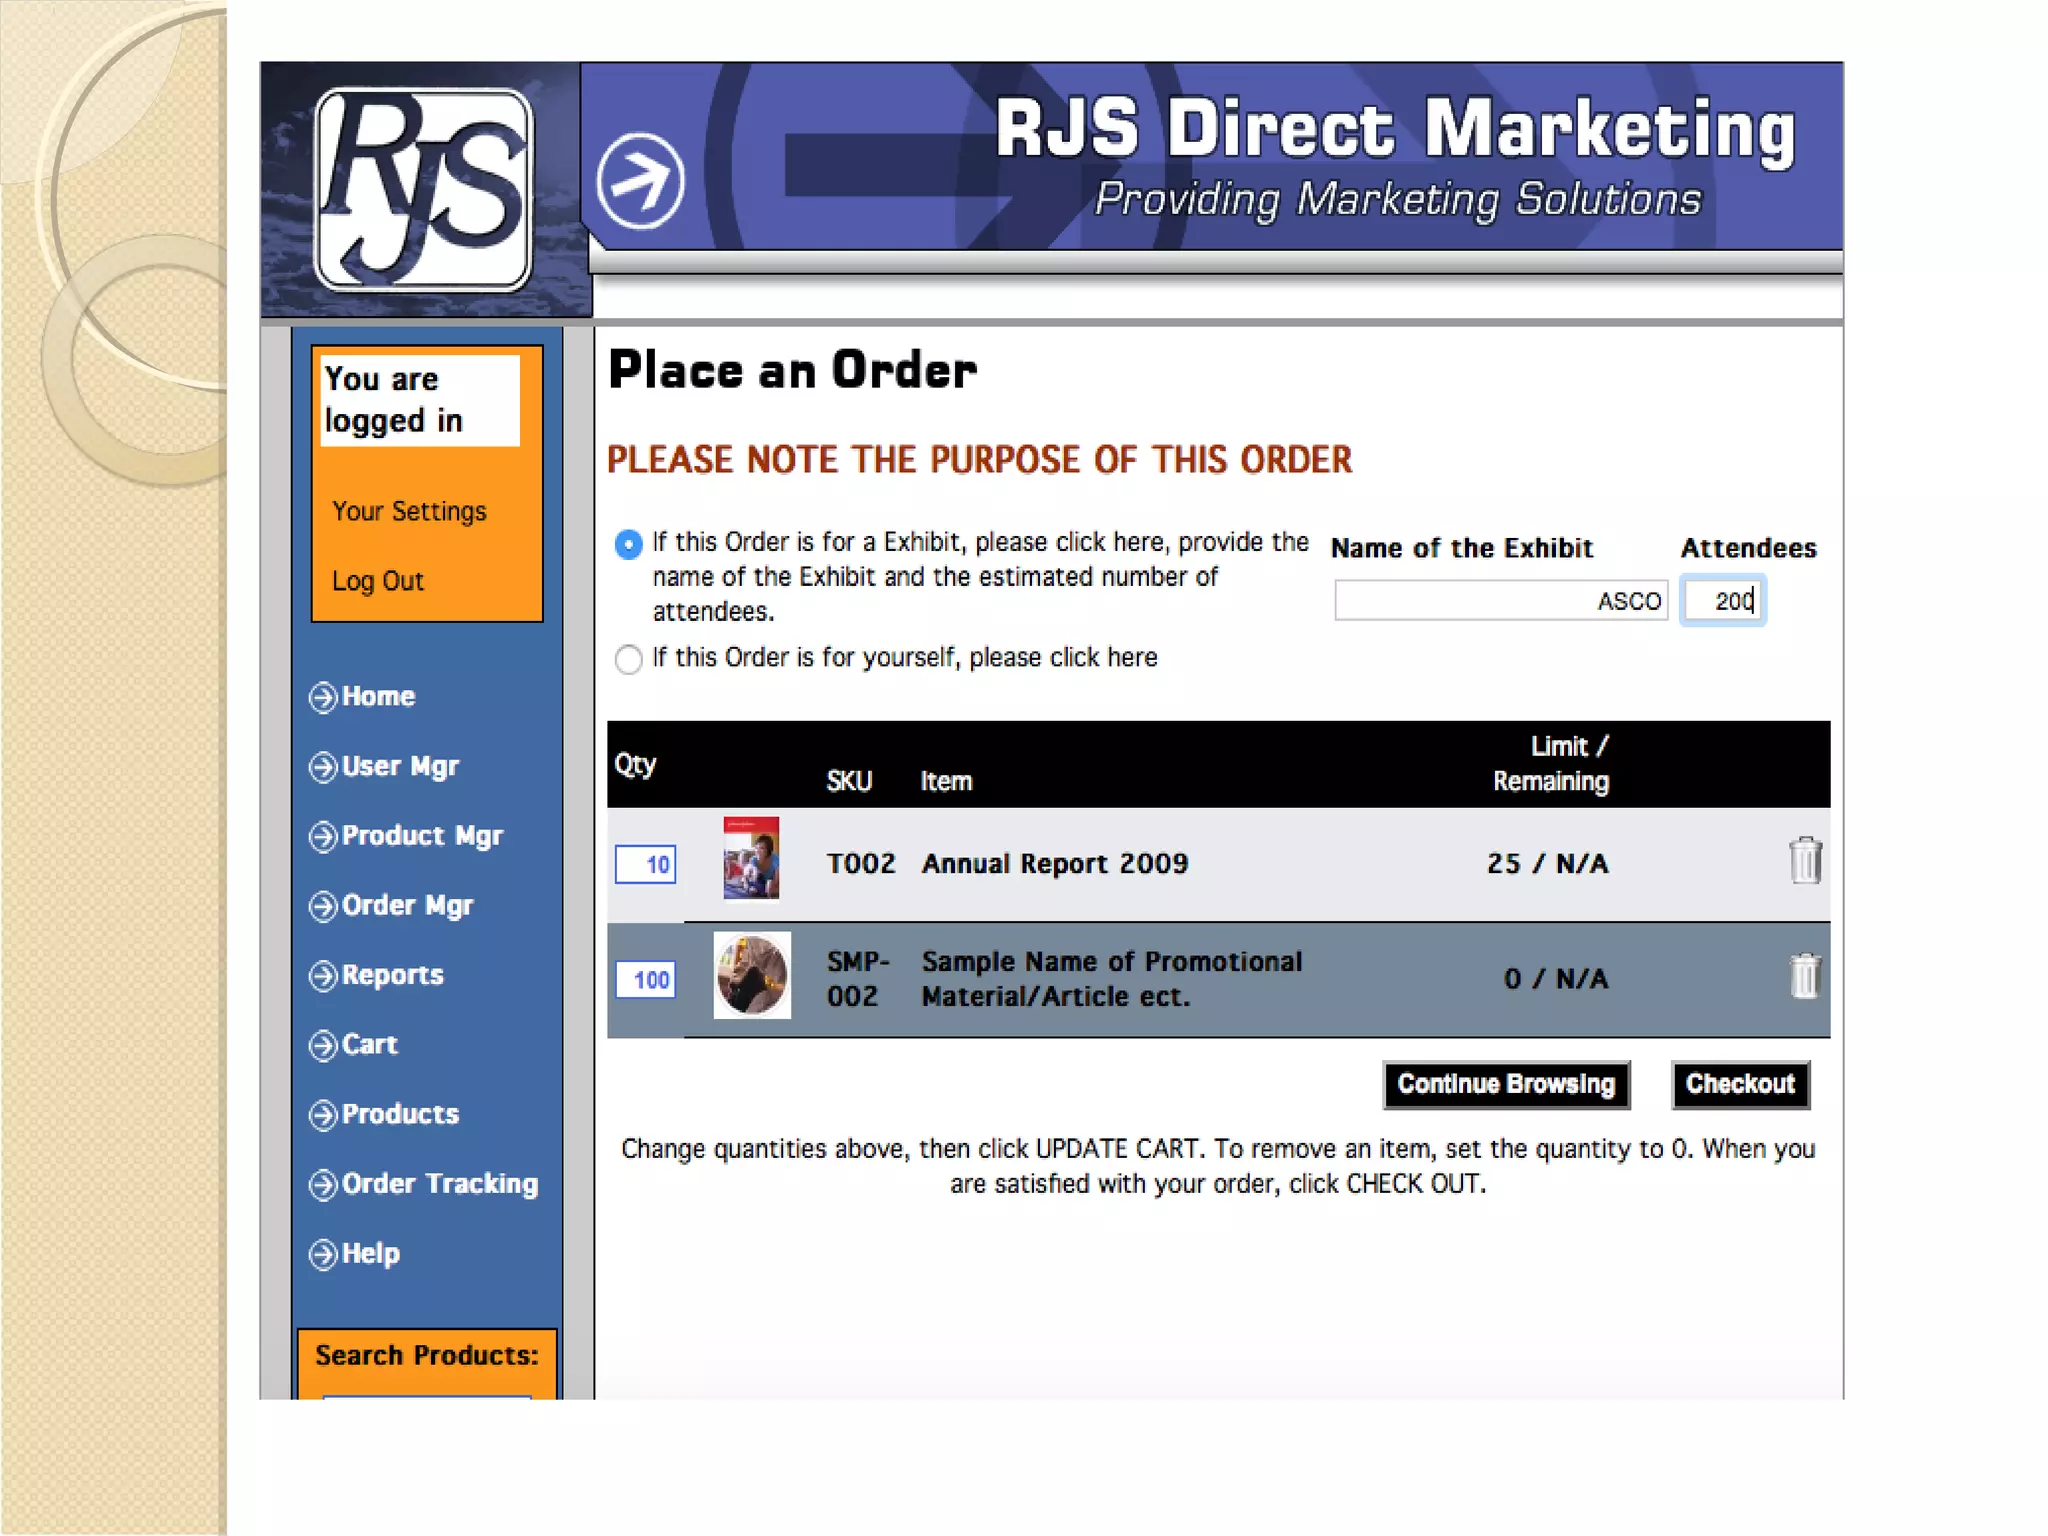This screenshot has height=1536, width=2048.
Task: Click the arrow icon beside Help
Action: (322, 1254)
